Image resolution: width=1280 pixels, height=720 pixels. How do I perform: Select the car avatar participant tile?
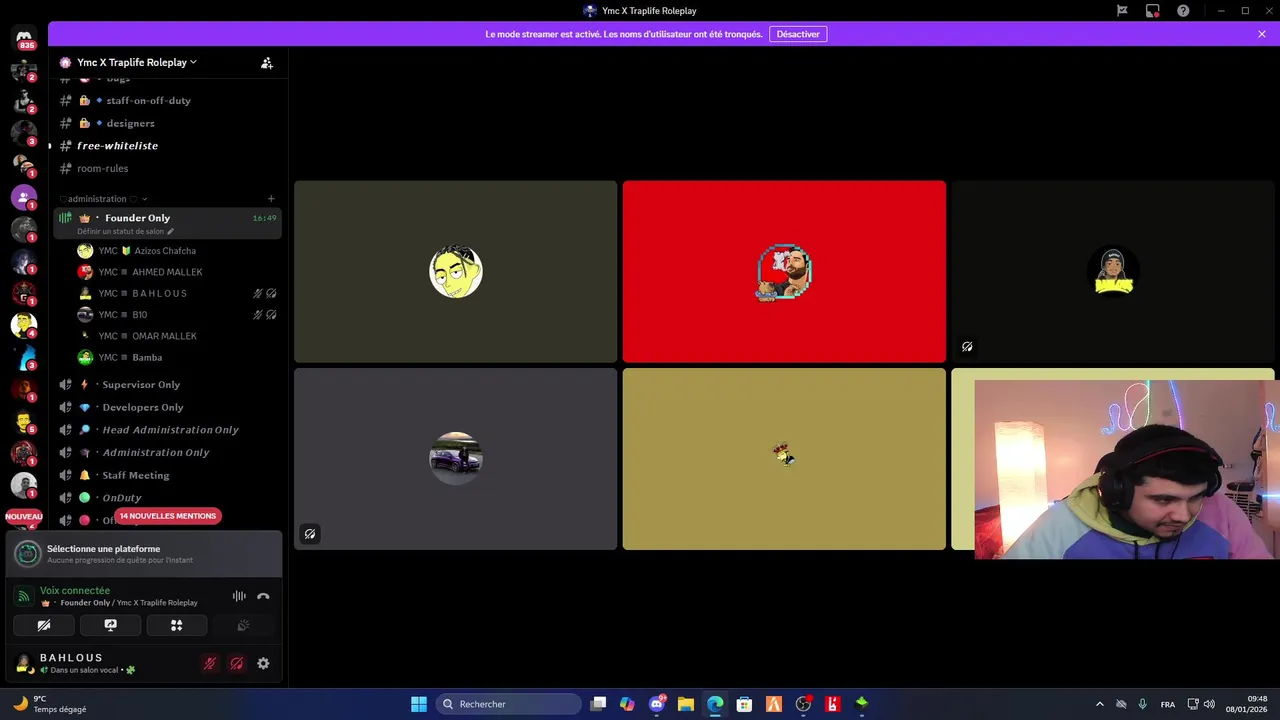pos(456,459)
